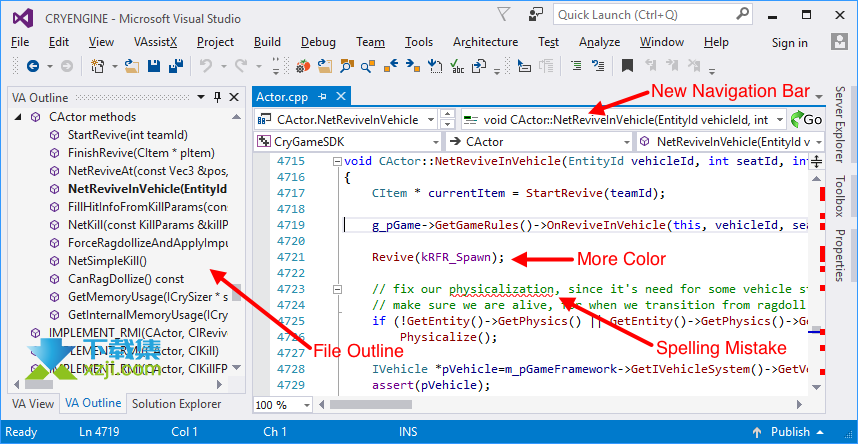Screen dimensions: 858x444
Task: Click the split-editor handle above vertical scrollbar
Action: [x=816, y=162]
